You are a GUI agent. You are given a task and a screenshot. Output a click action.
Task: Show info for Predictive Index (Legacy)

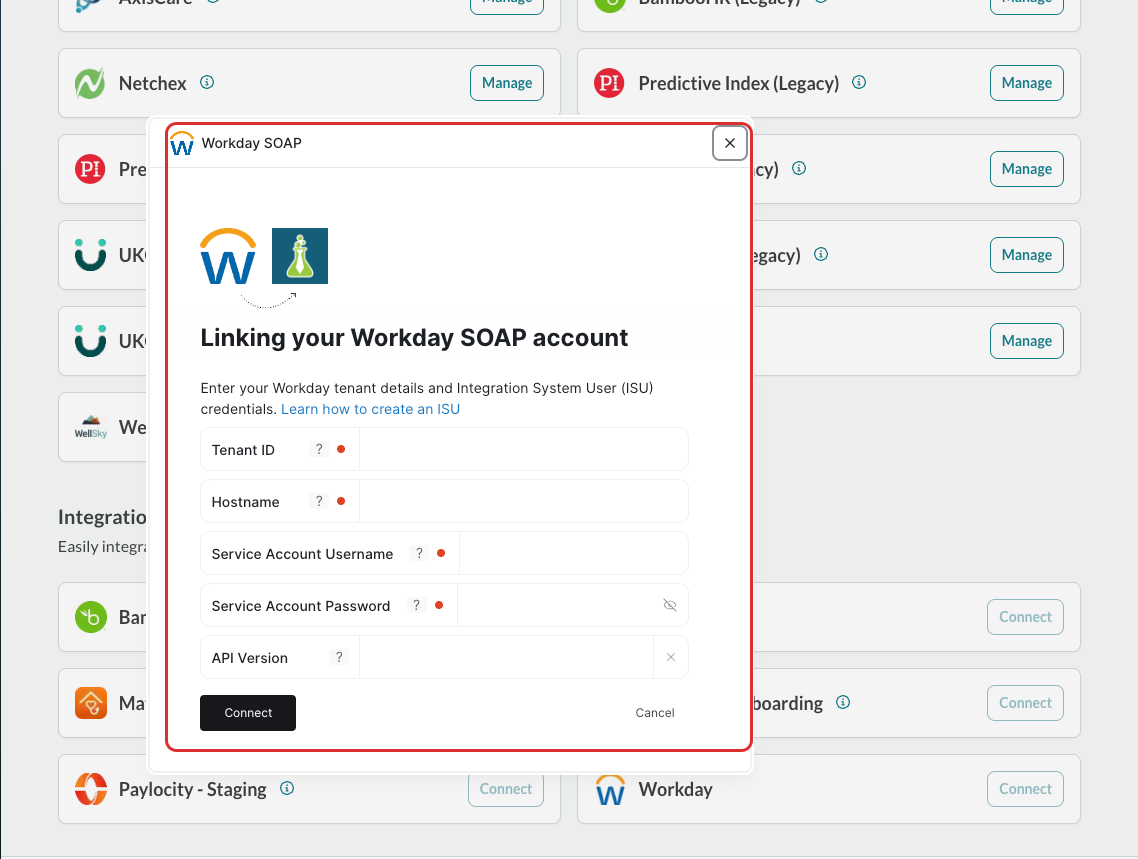[x=859, y=82]
